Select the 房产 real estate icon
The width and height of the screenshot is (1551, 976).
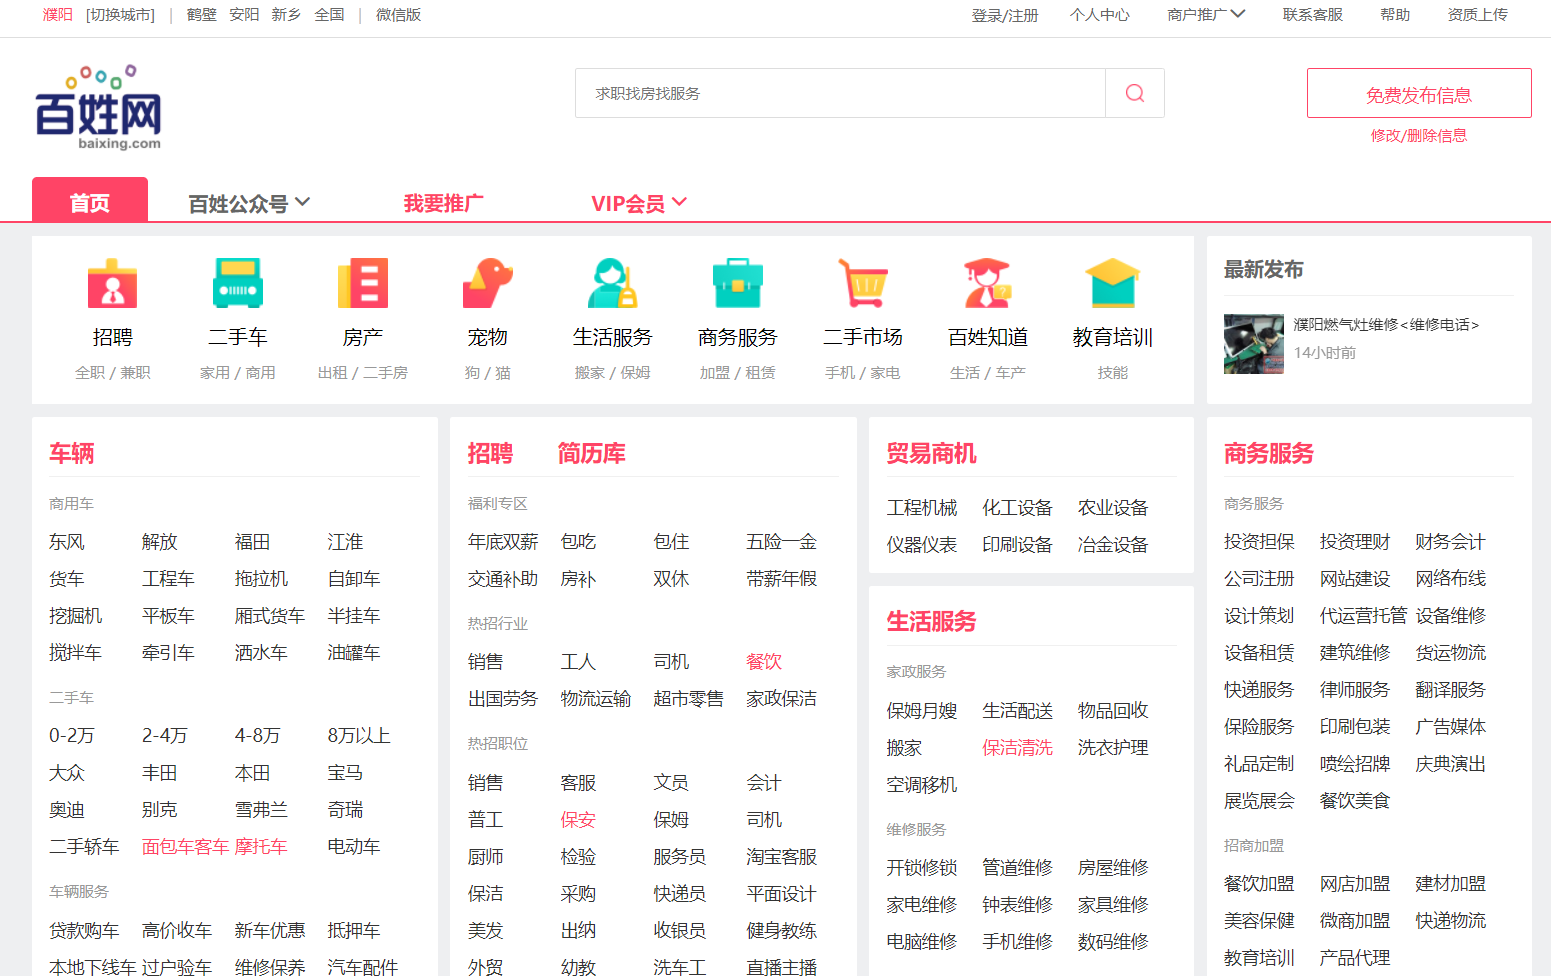pyautogui.click(x=362, y=284)
